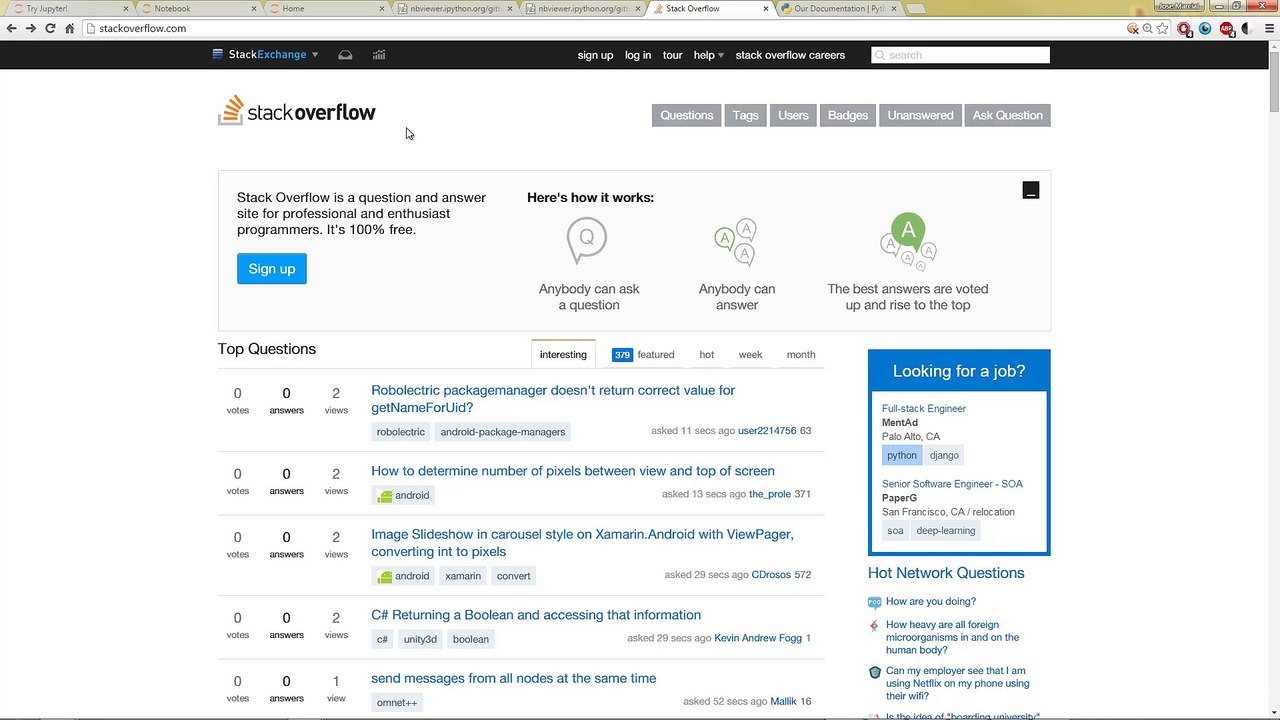The image size is (1280, 720).
Task: Click the boolean tag
Action: click(471, 639)
